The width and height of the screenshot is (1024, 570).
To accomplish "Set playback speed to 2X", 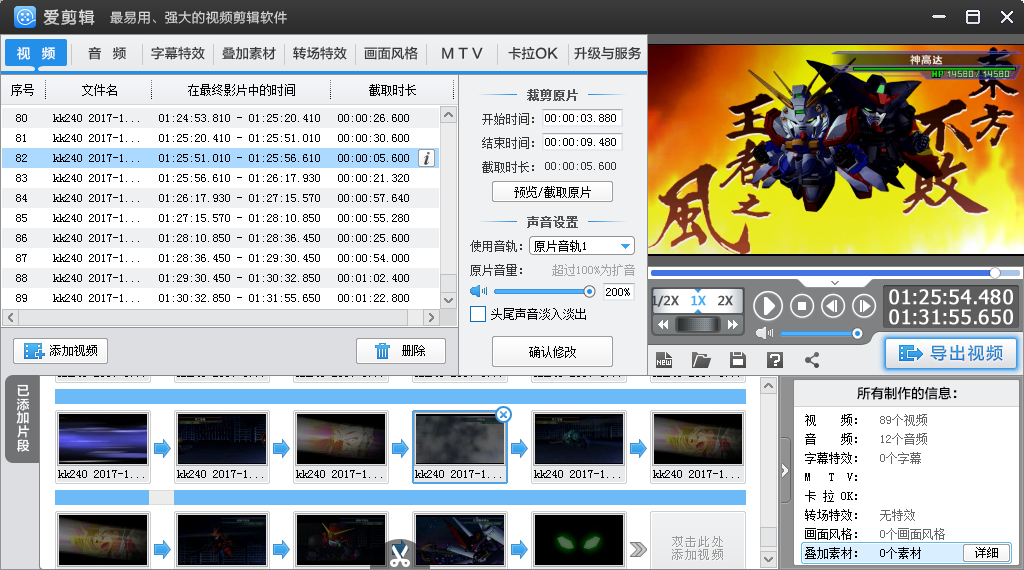I will pyautogui.click(x=725, y=300).
